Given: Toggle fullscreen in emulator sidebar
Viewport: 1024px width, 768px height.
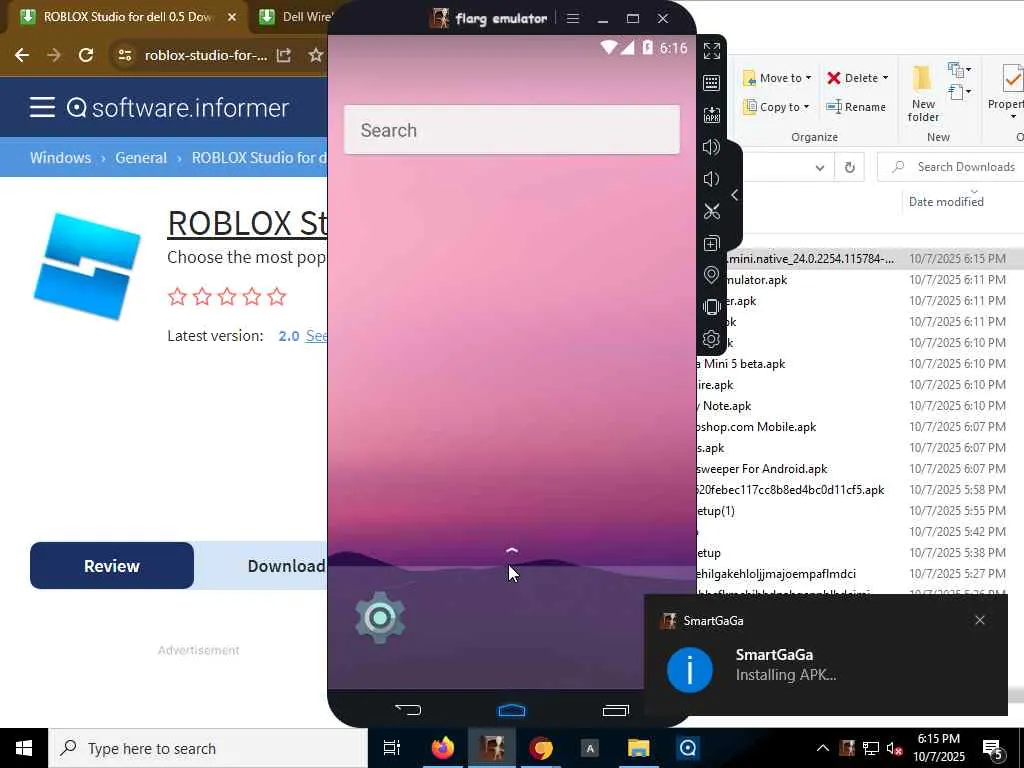Looking at the screenshot, I should pos(711,50).
